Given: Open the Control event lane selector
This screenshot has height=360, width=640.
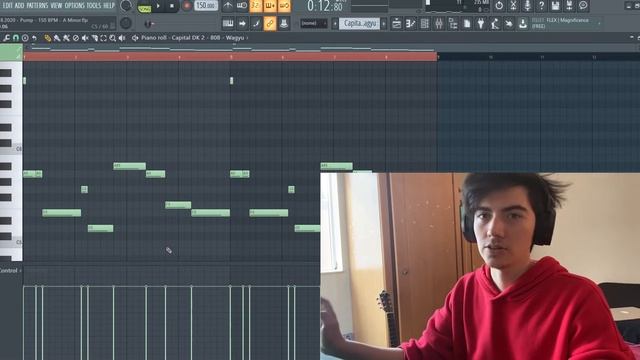Looking at the screenshot, I should tap(11, 270).
